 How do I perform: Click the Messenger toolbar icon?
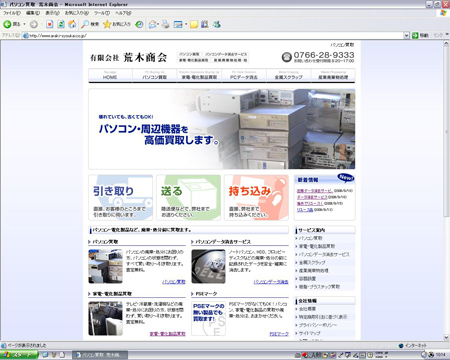click(x=217, y=24)
